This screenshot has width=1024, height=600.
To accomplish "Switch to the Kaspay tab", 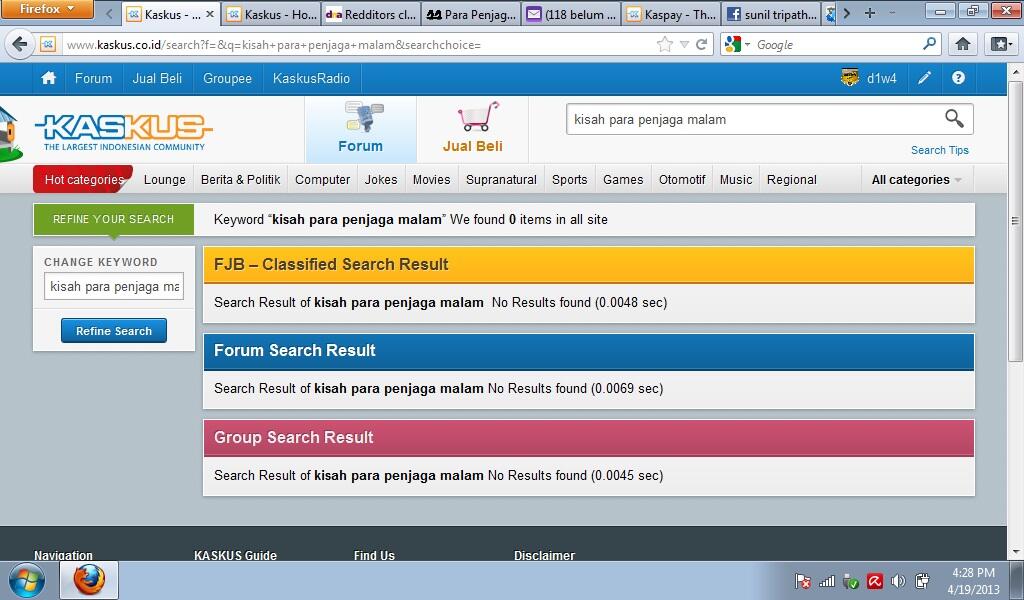I will (x=671, y=14).
